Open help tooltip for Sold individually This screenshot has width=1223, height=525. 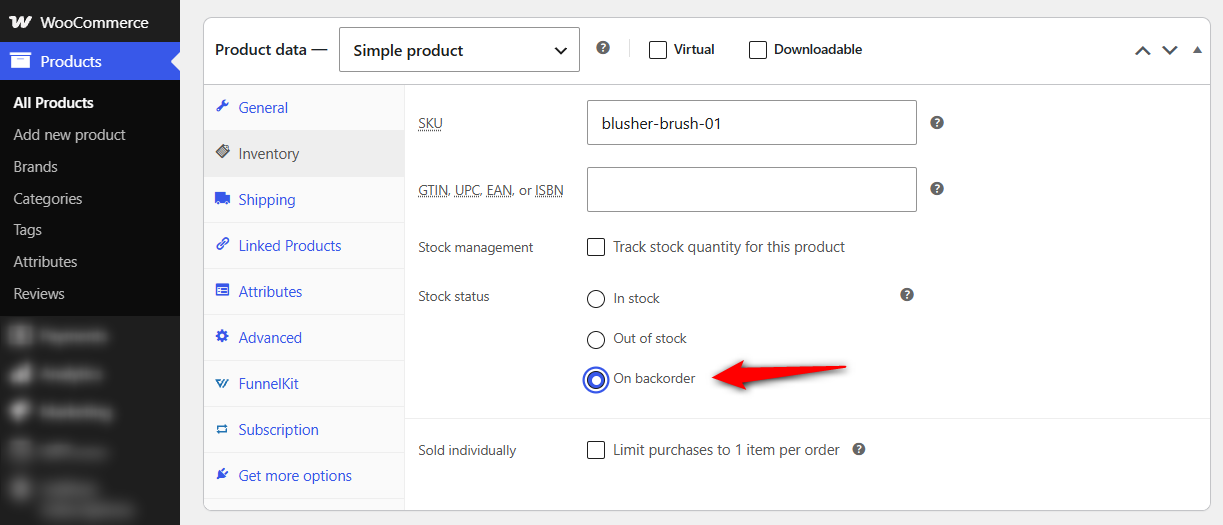pos(858,450)
